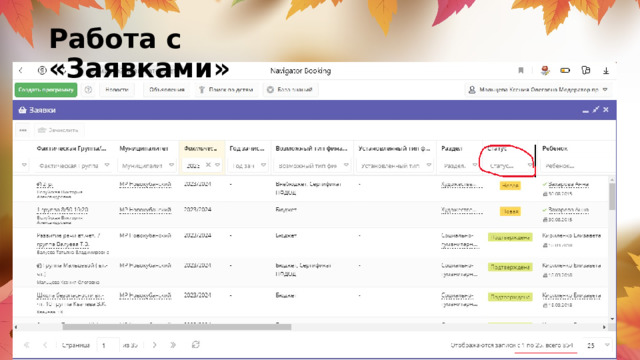Open the question mark help icon
Image resolution: width=640 pixels, height=360 pixels.
point(88,90)
